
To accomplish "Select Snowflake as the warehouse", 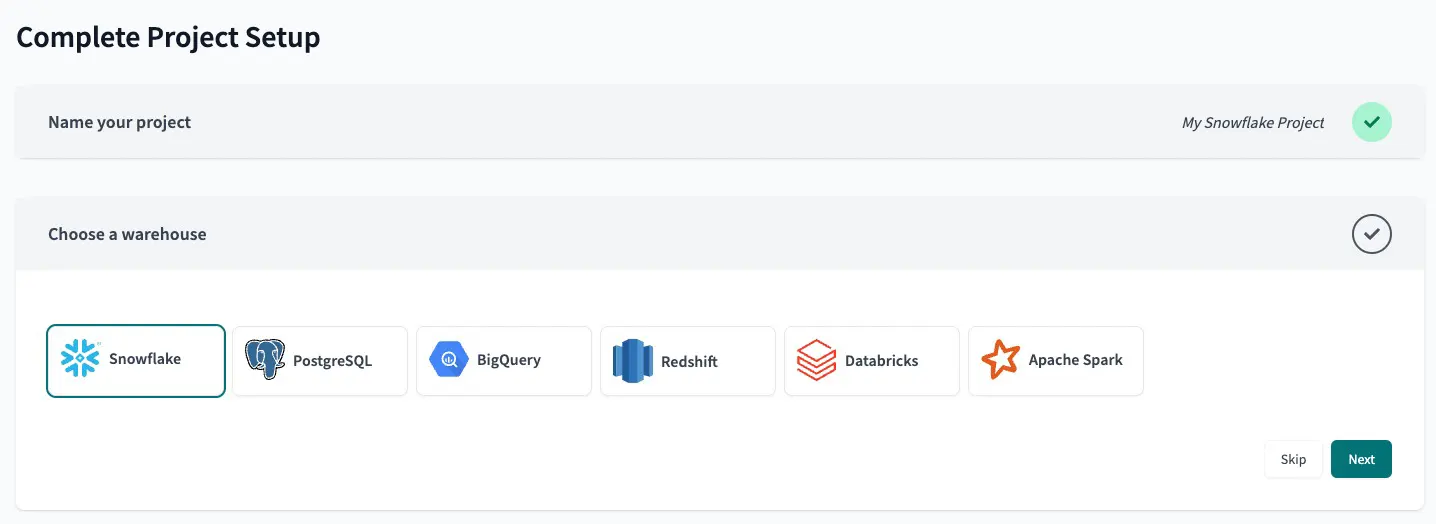I will (136, 361).
